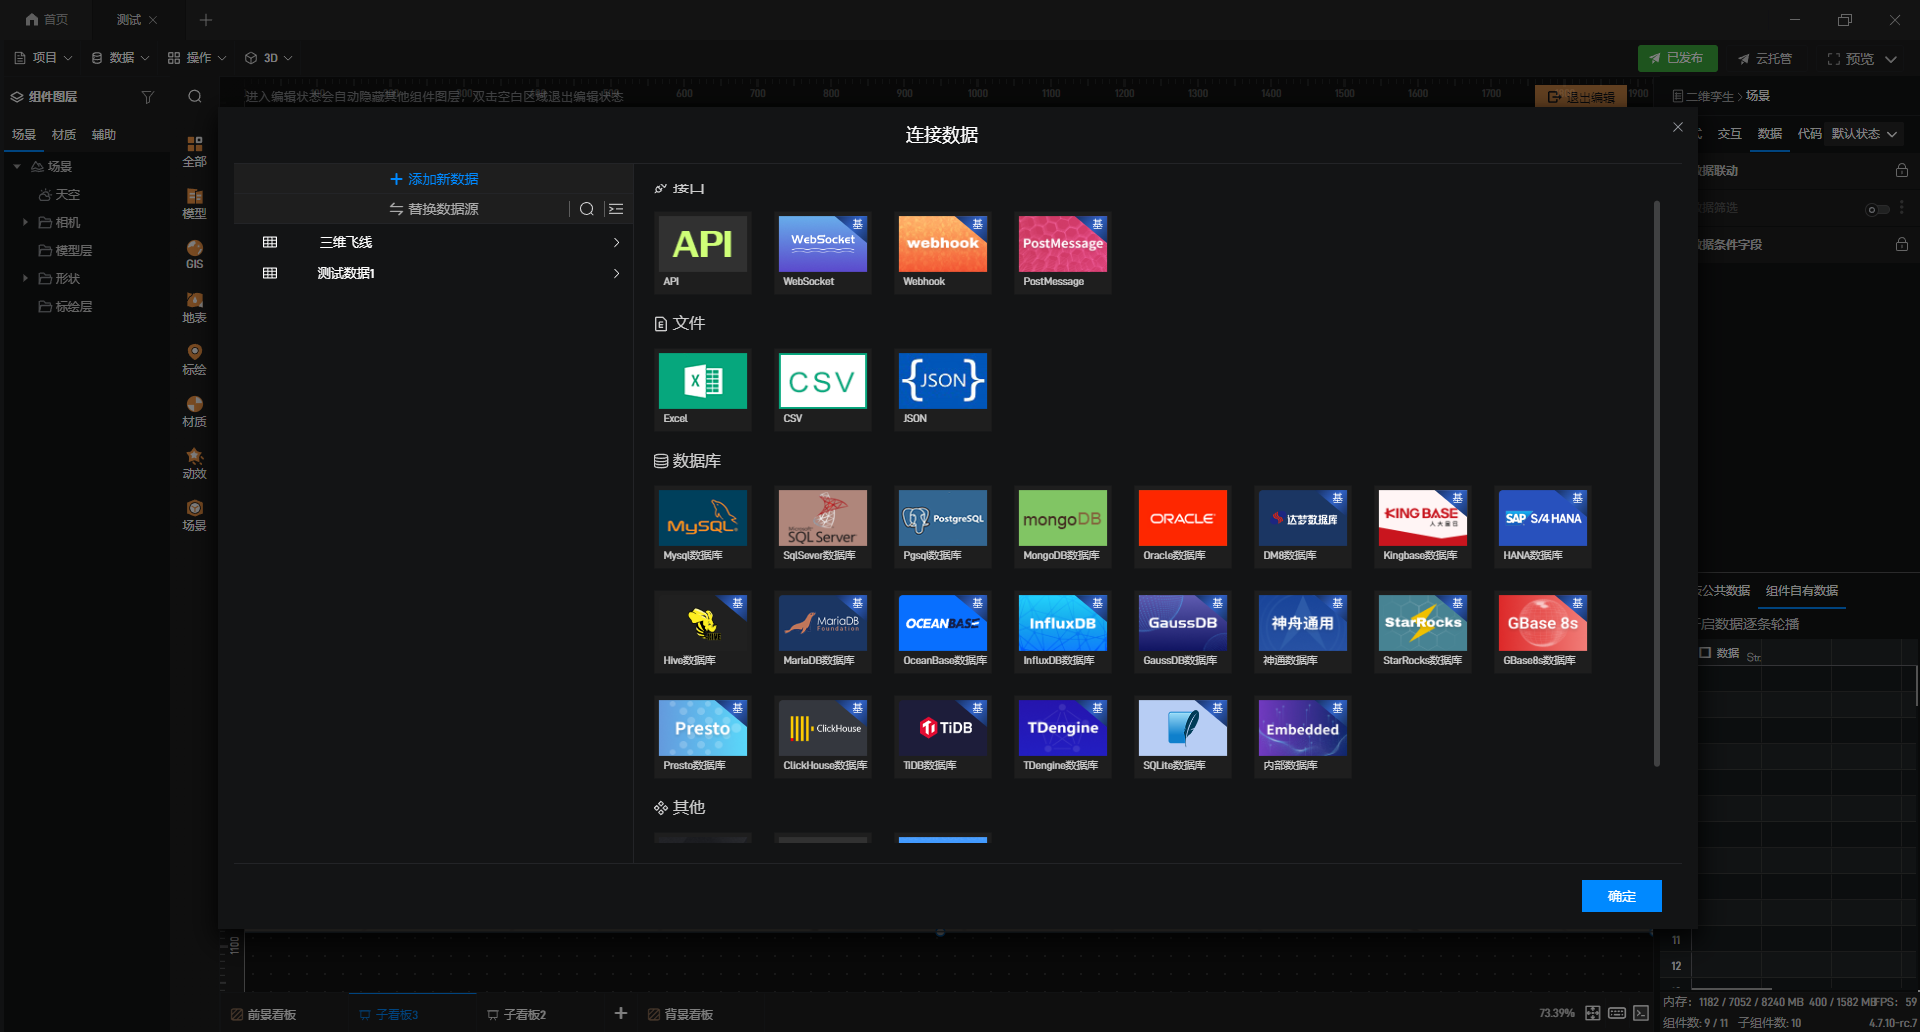Pick the MongoDB database source
The image size is (1920, 1032).
(1063, 527)
